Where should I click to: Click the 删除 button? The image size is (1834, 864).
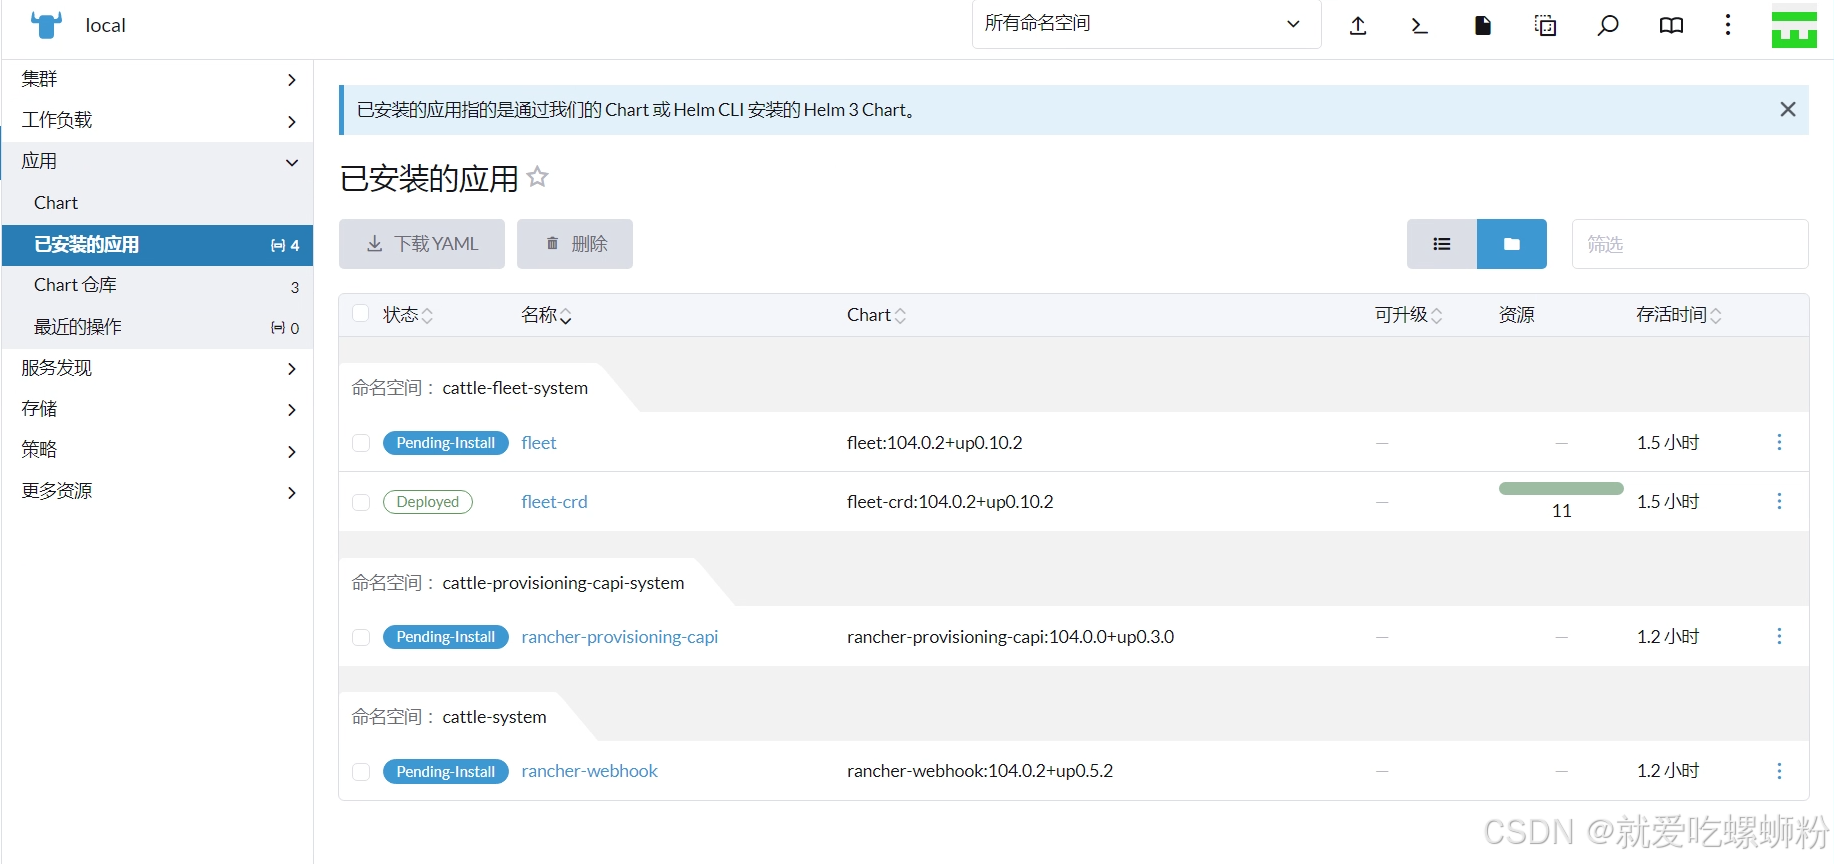coord(575,244)
